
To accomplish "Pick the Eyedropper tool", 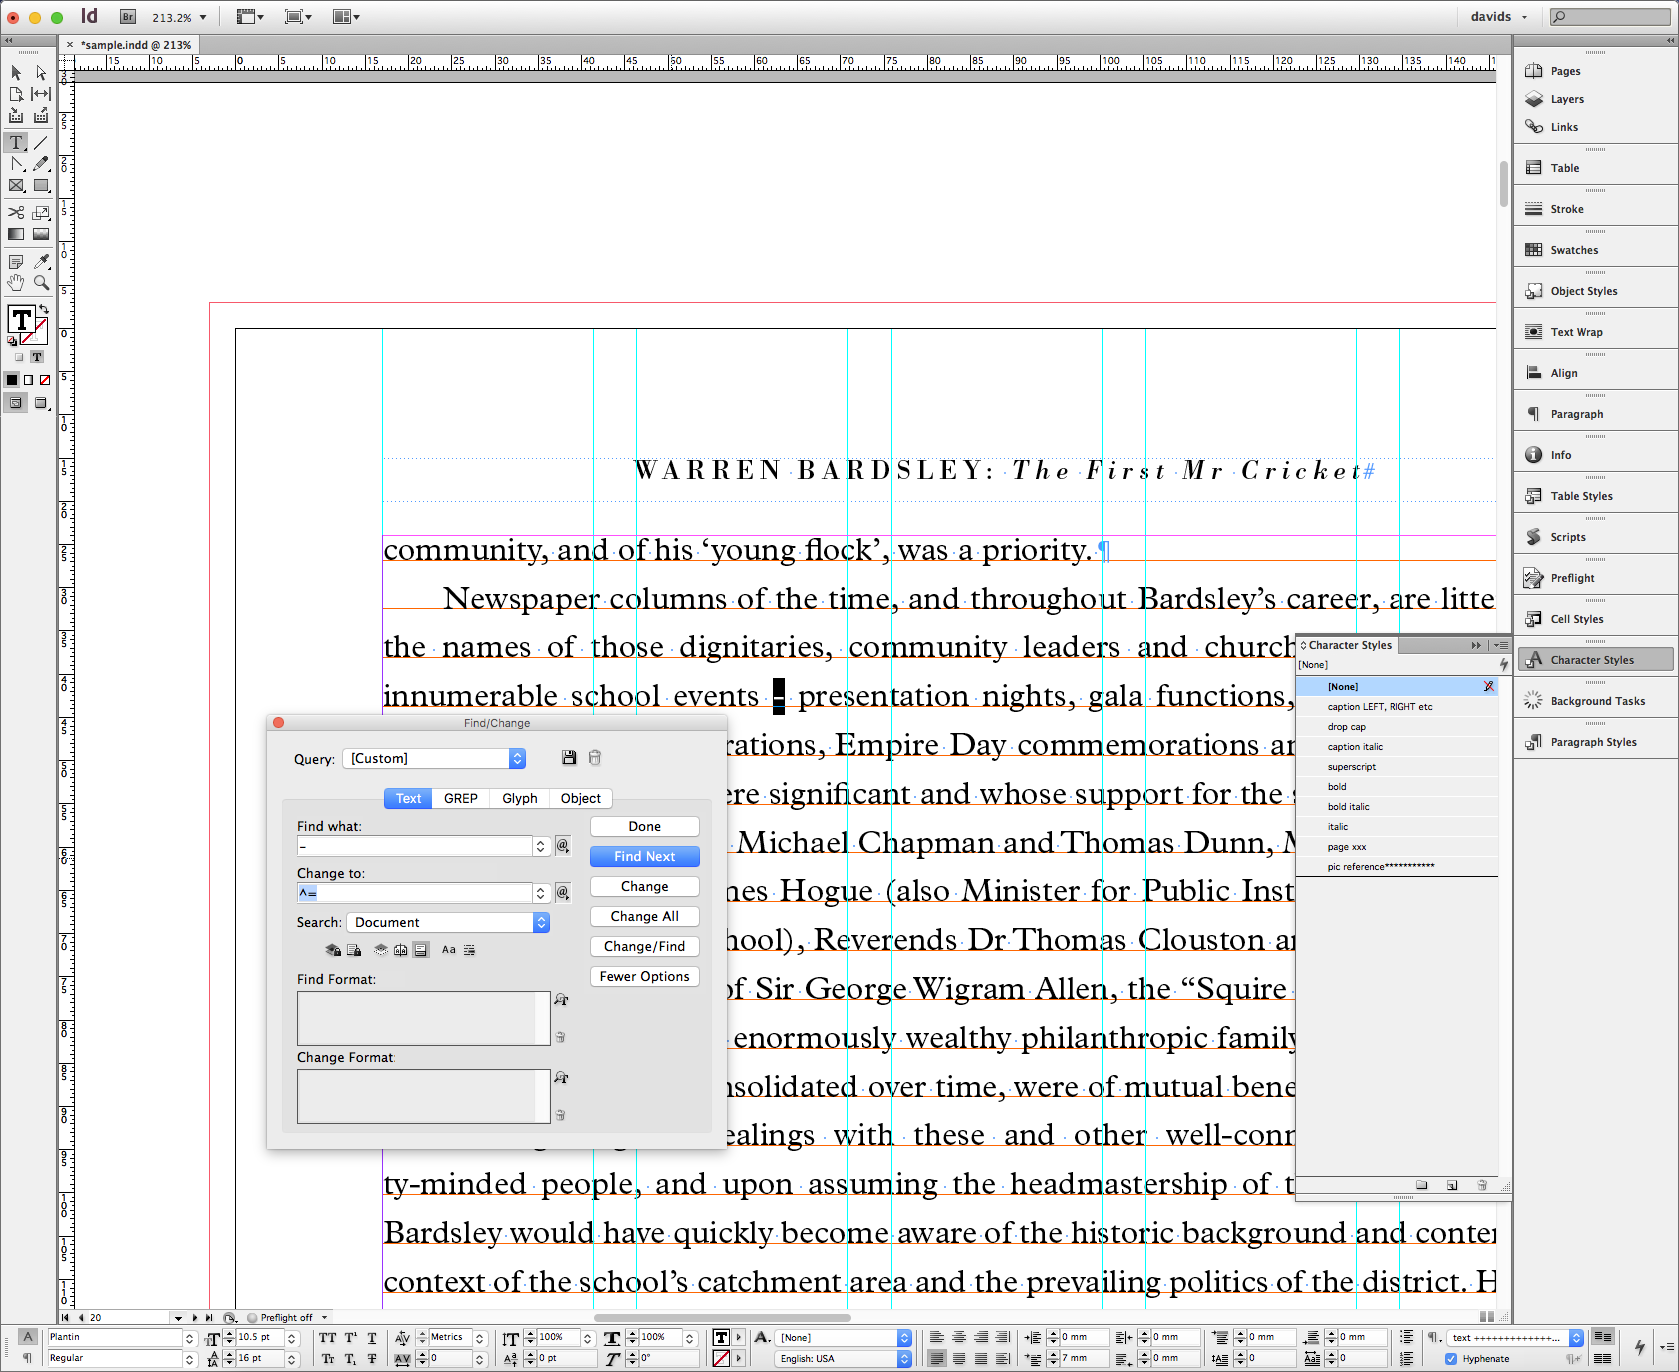I will [42, 261].
